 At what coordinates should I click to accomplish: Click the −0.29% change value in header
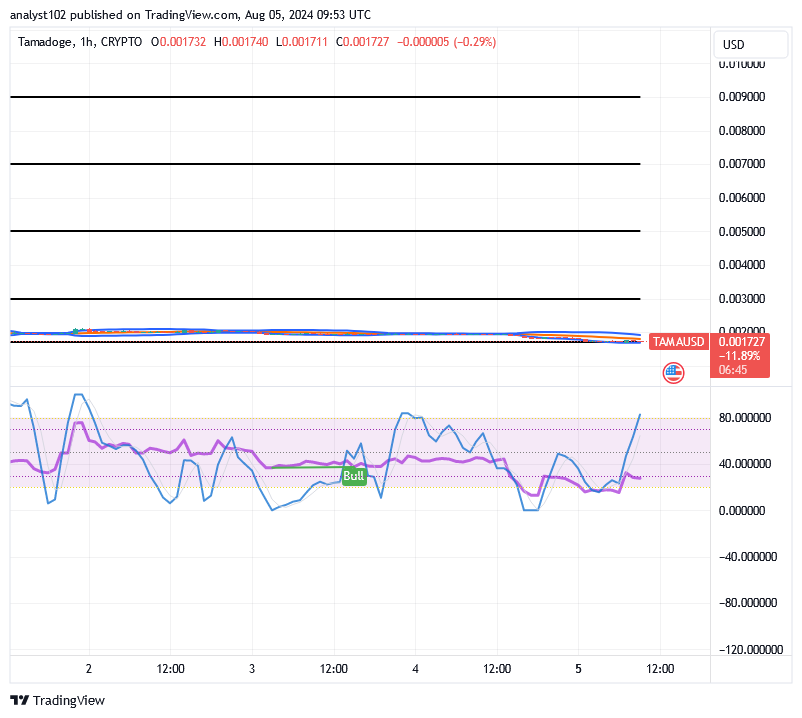pyautogui.click(x=474, y=42)
